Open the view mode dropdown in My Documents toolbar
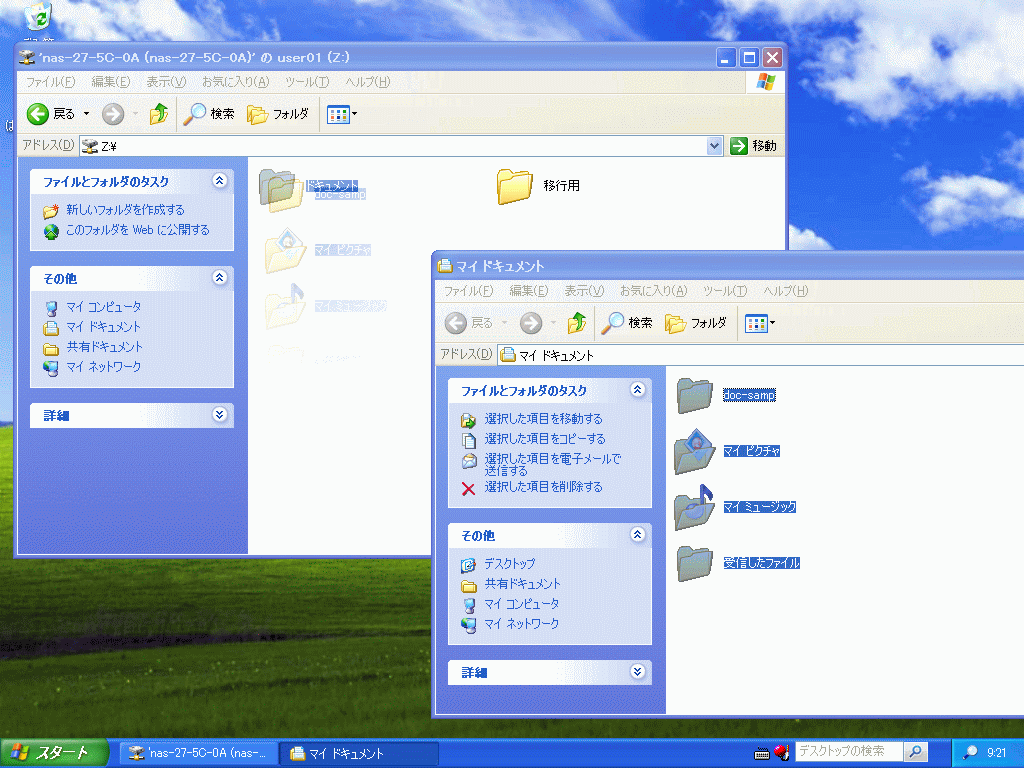 771,323
